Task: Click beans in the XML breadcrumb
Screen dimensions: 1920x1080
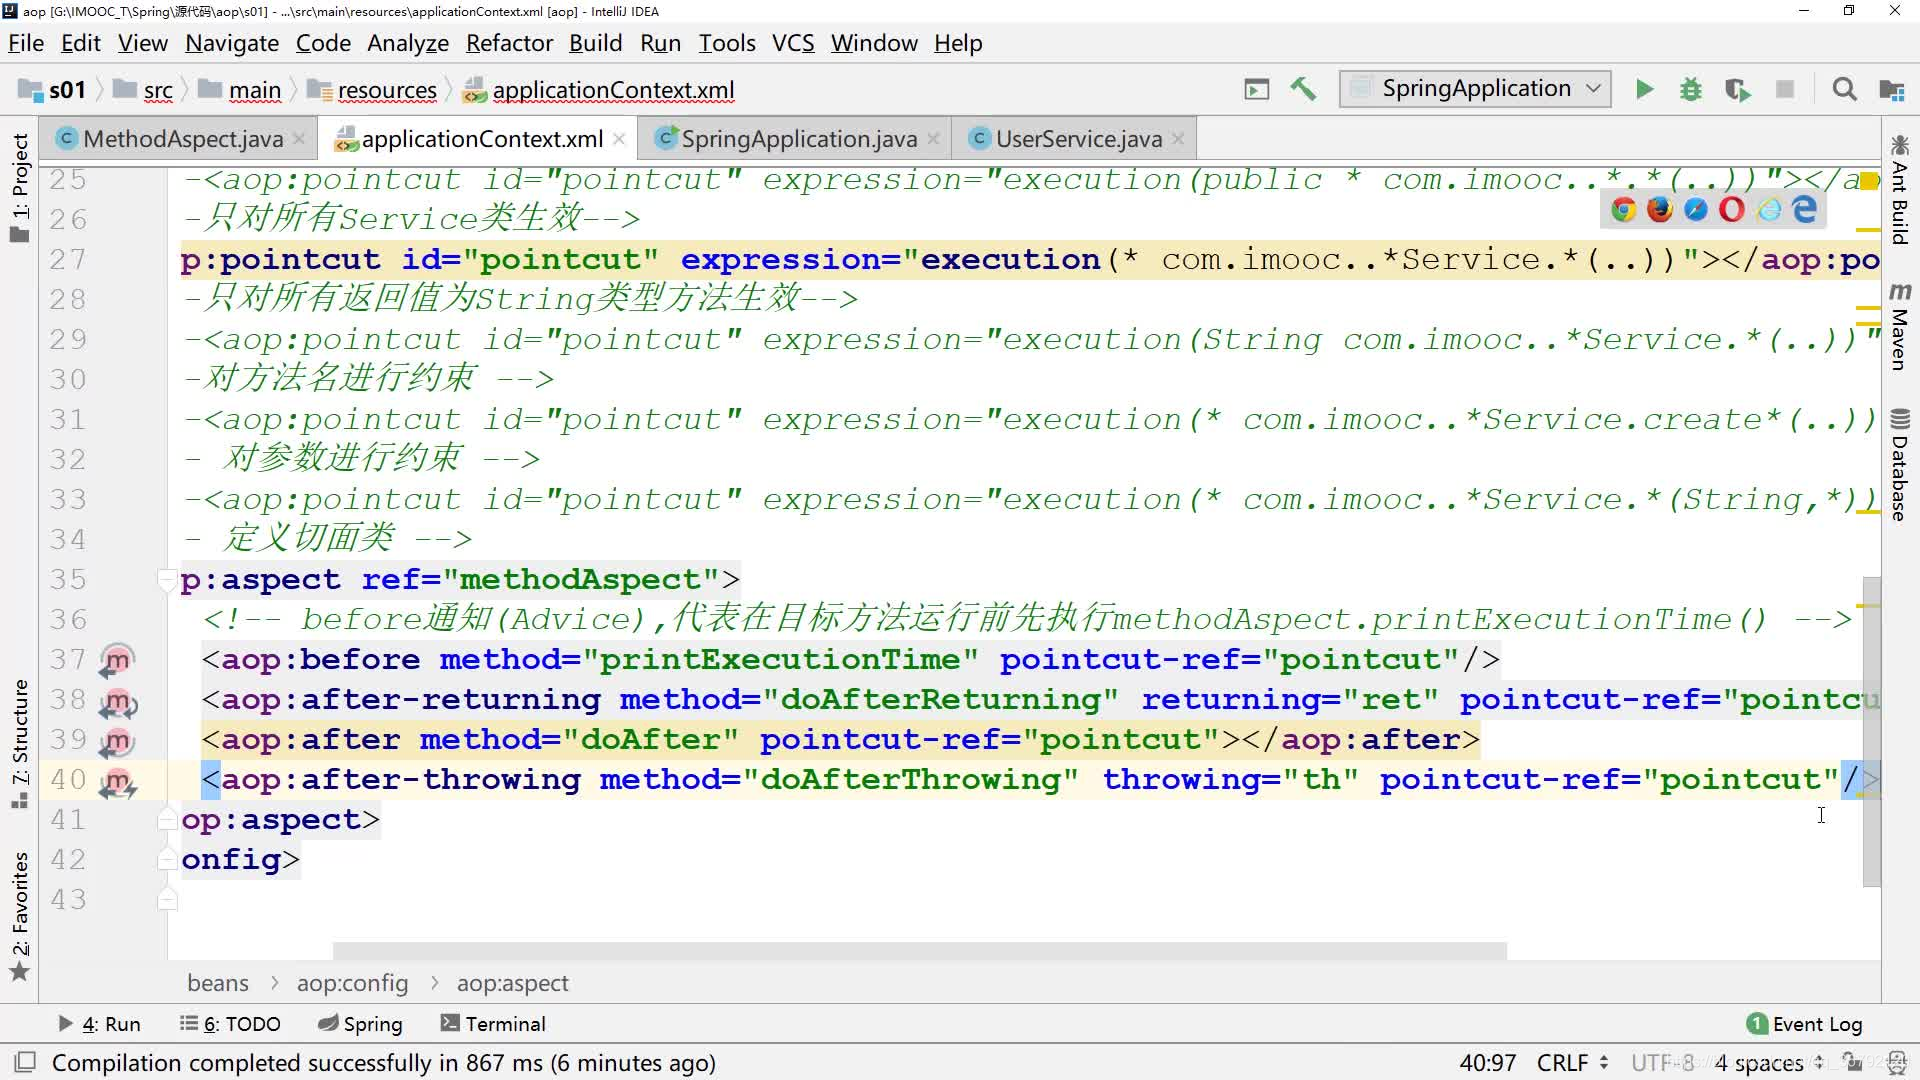Action: (x=217, y=983)
